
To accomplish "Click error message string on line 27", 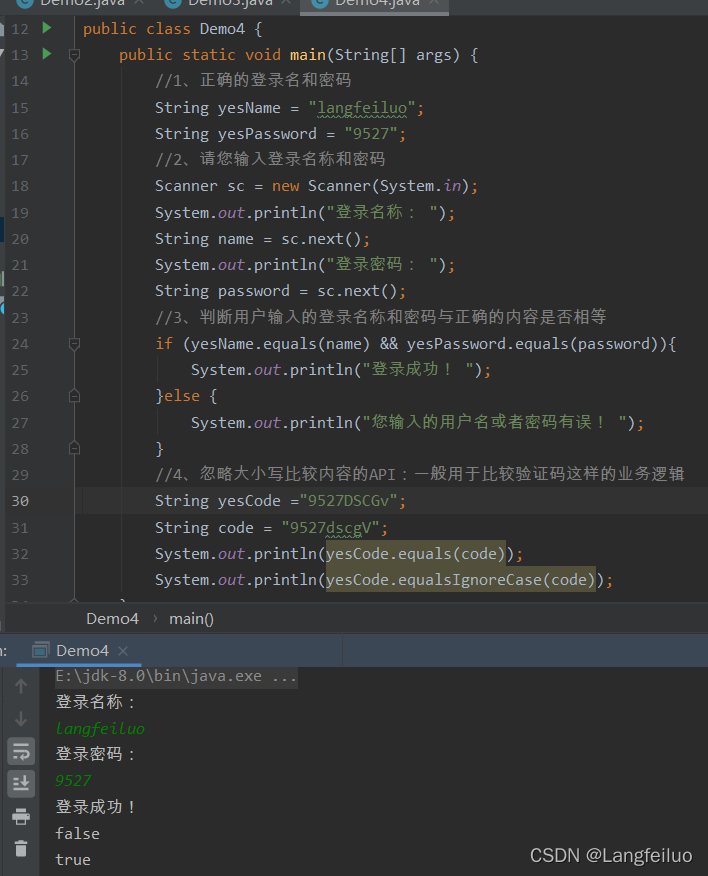I will (495, 422).
